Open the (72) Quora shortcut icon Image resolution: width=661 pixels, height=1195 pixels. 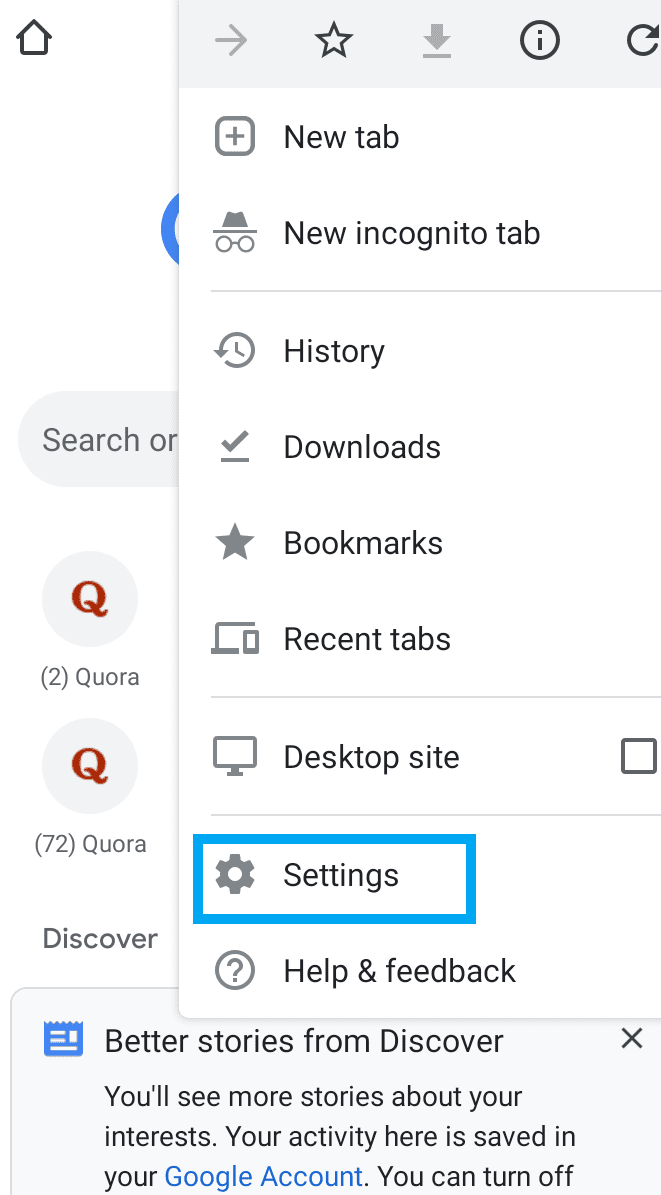point(90,766)
